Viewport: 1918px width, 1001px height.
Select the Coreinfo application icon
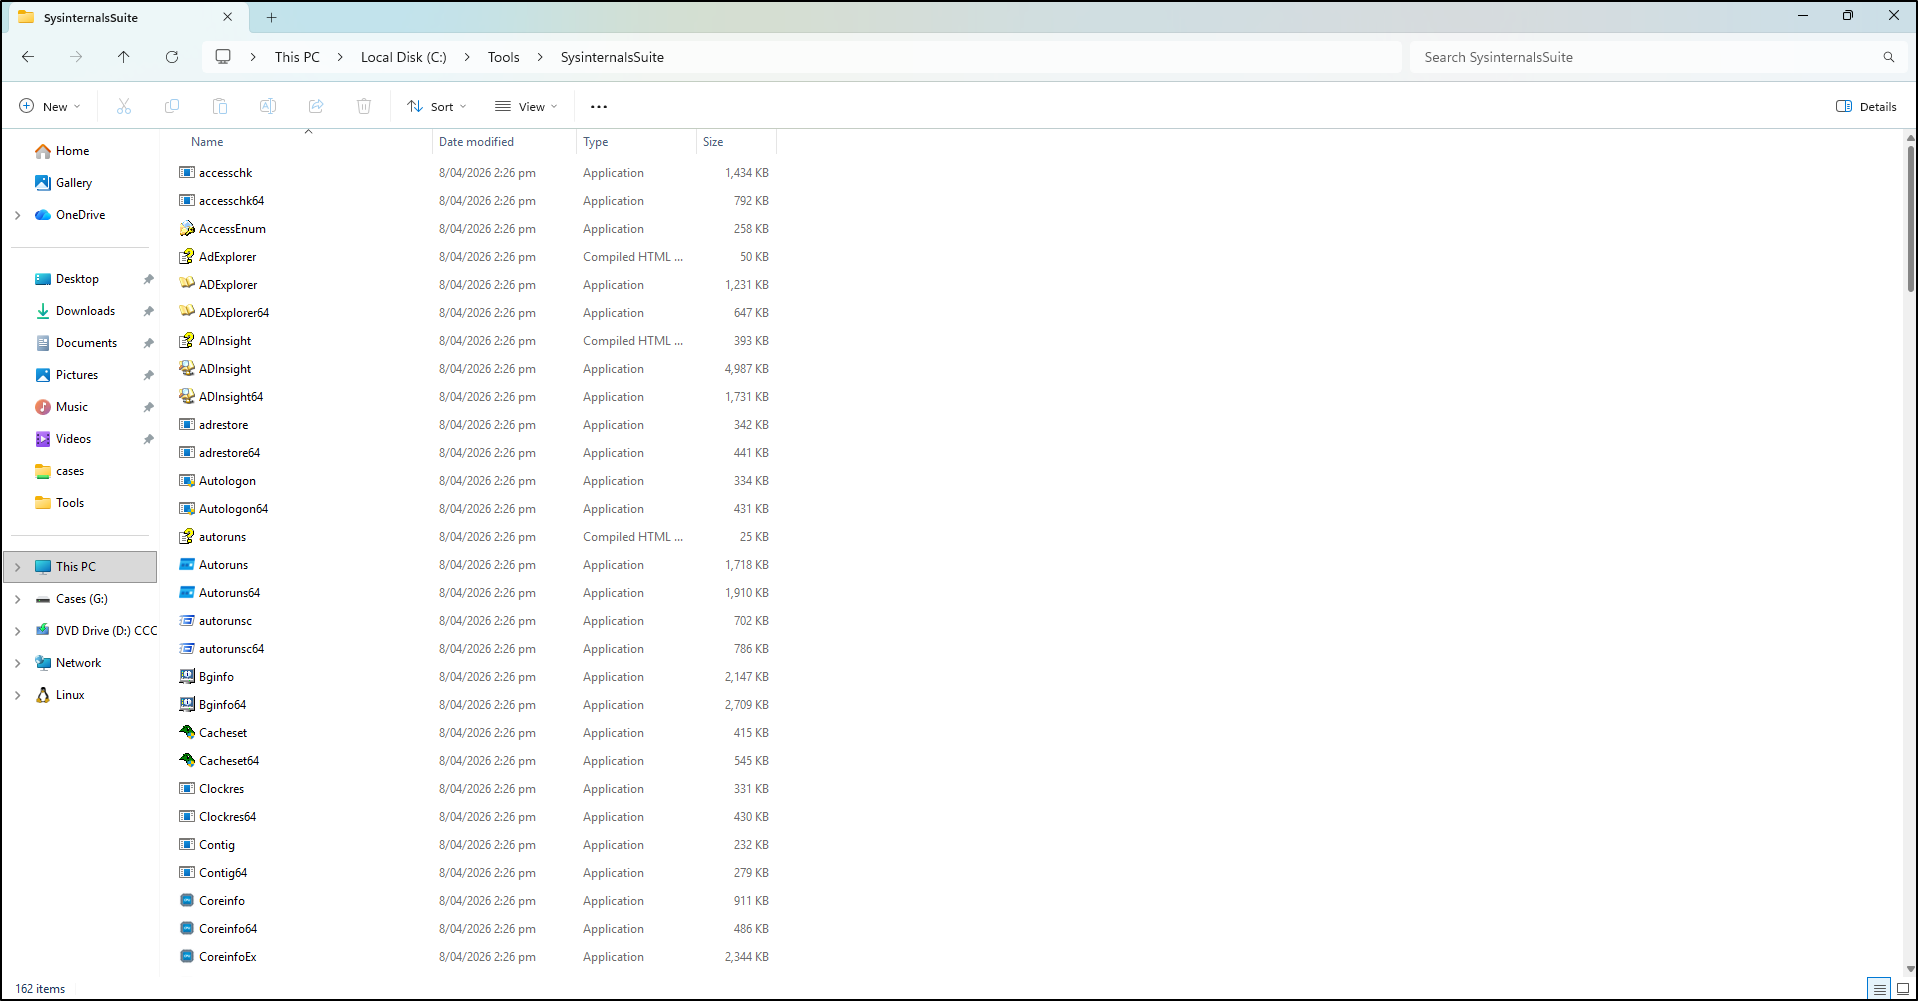coord(187,901)
